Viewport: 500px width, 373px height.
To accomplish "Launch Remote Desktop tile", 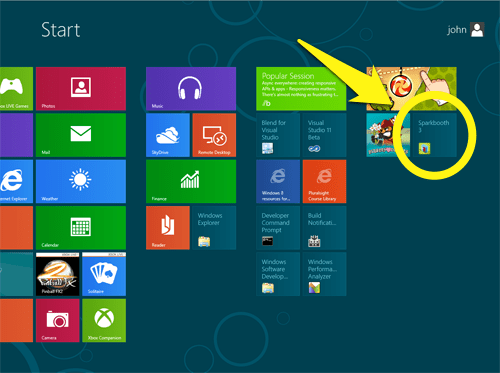I will pos(214,135).
